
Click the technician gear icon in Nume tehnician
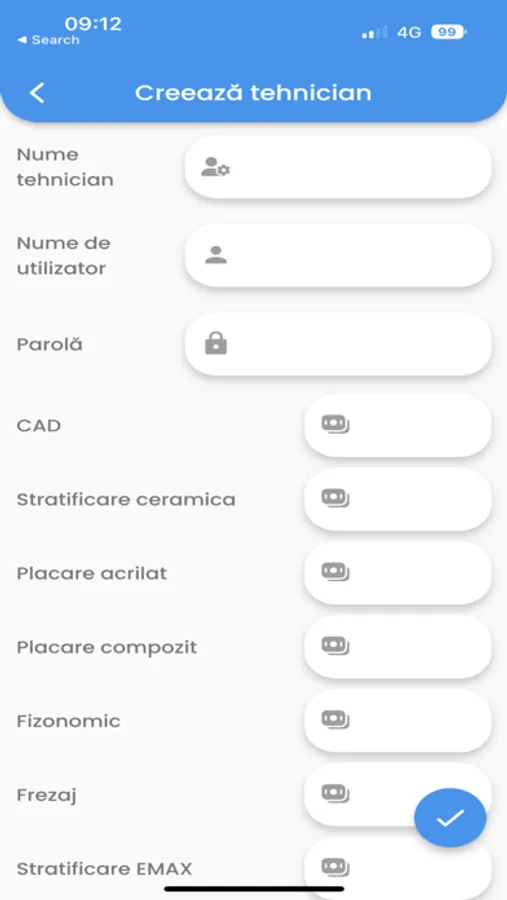[215, 167]
